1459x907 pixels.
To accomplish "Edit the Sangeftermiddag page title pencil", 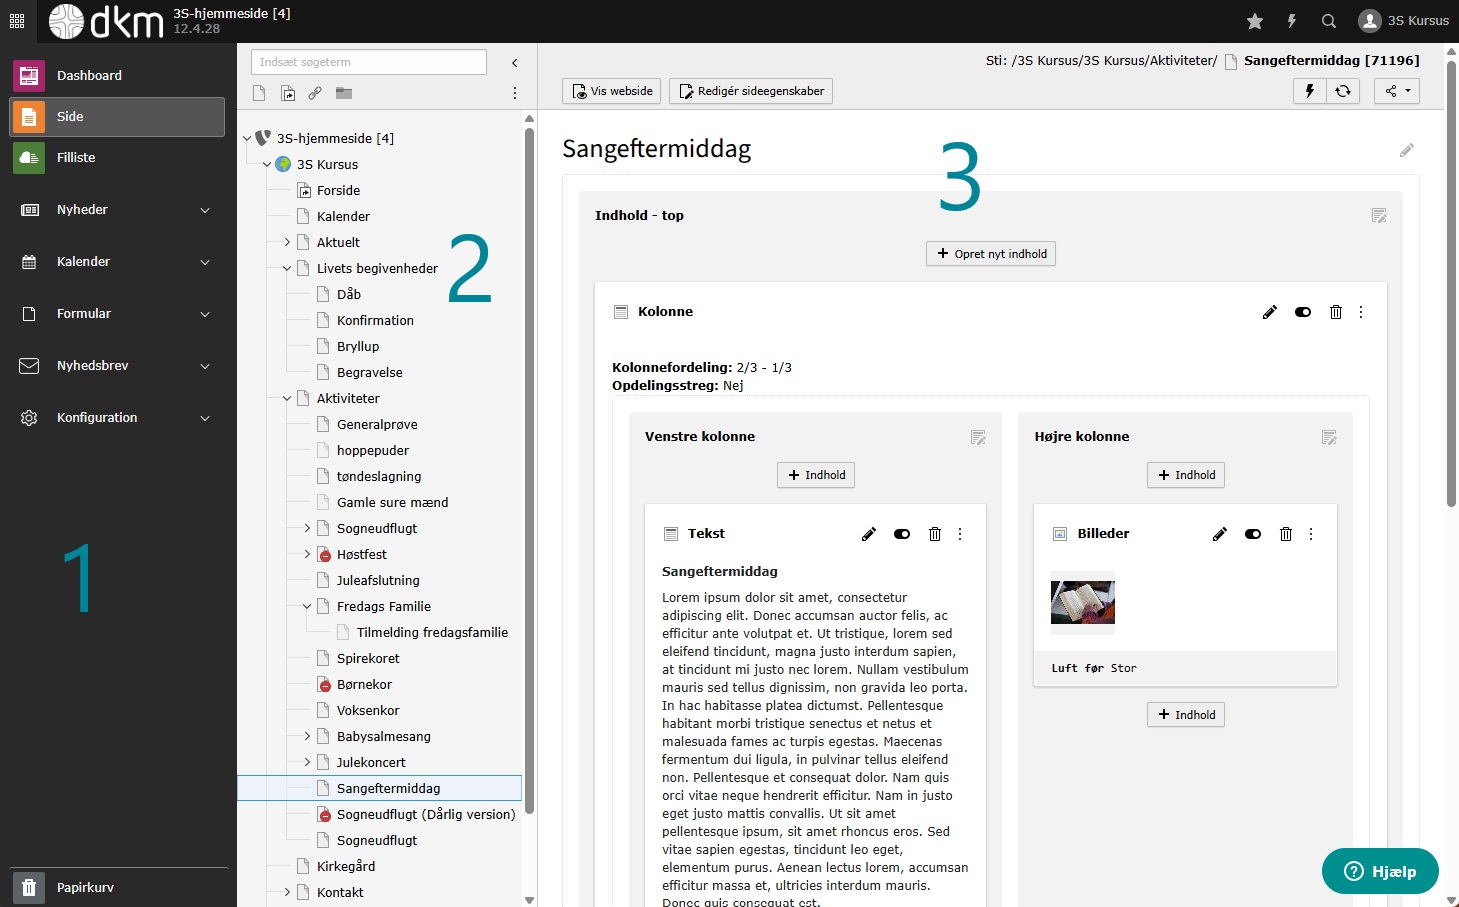I will click(1407, 150).
